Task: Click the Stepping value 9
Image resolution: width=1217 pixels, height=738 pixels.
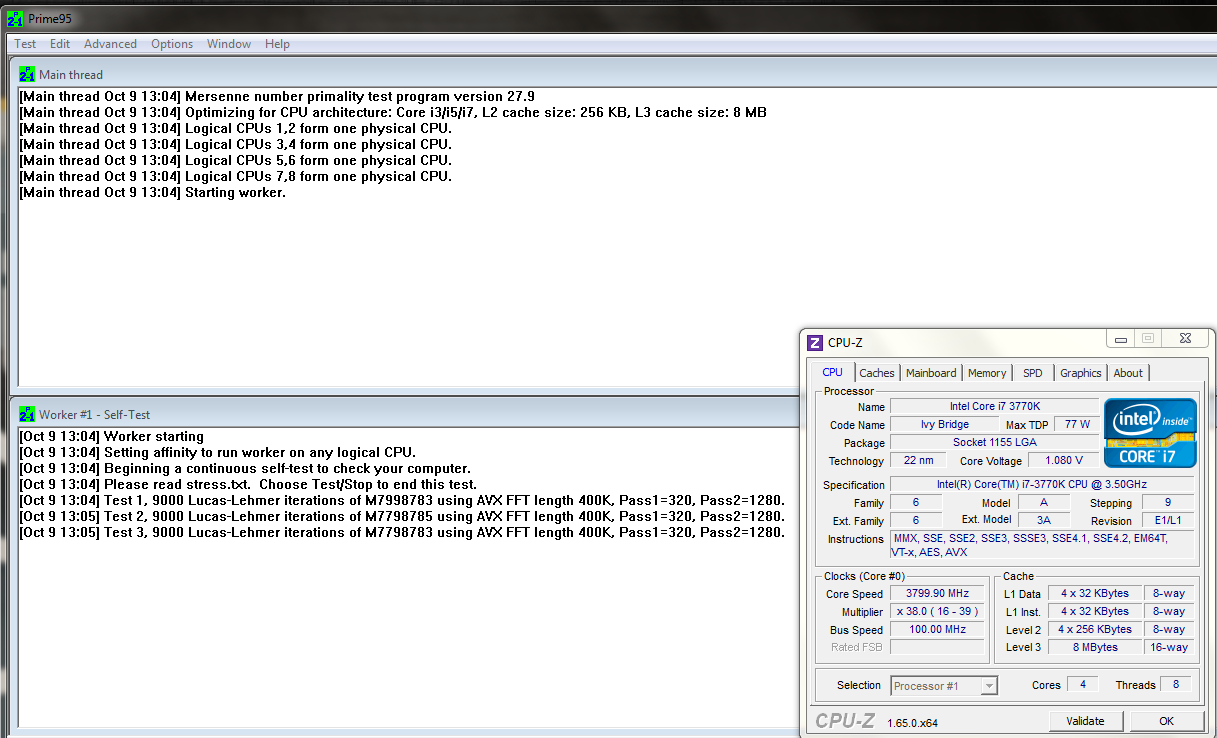Action: [1167, 503]
